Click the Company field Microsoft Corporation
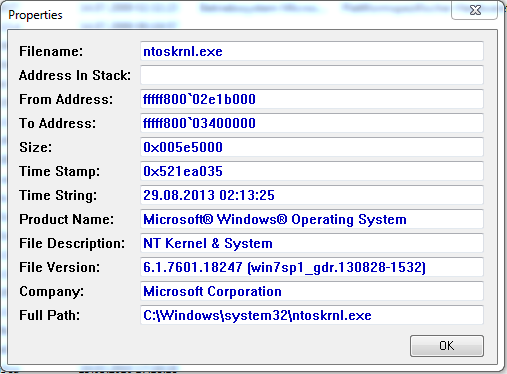 click(x=312, y=291)
